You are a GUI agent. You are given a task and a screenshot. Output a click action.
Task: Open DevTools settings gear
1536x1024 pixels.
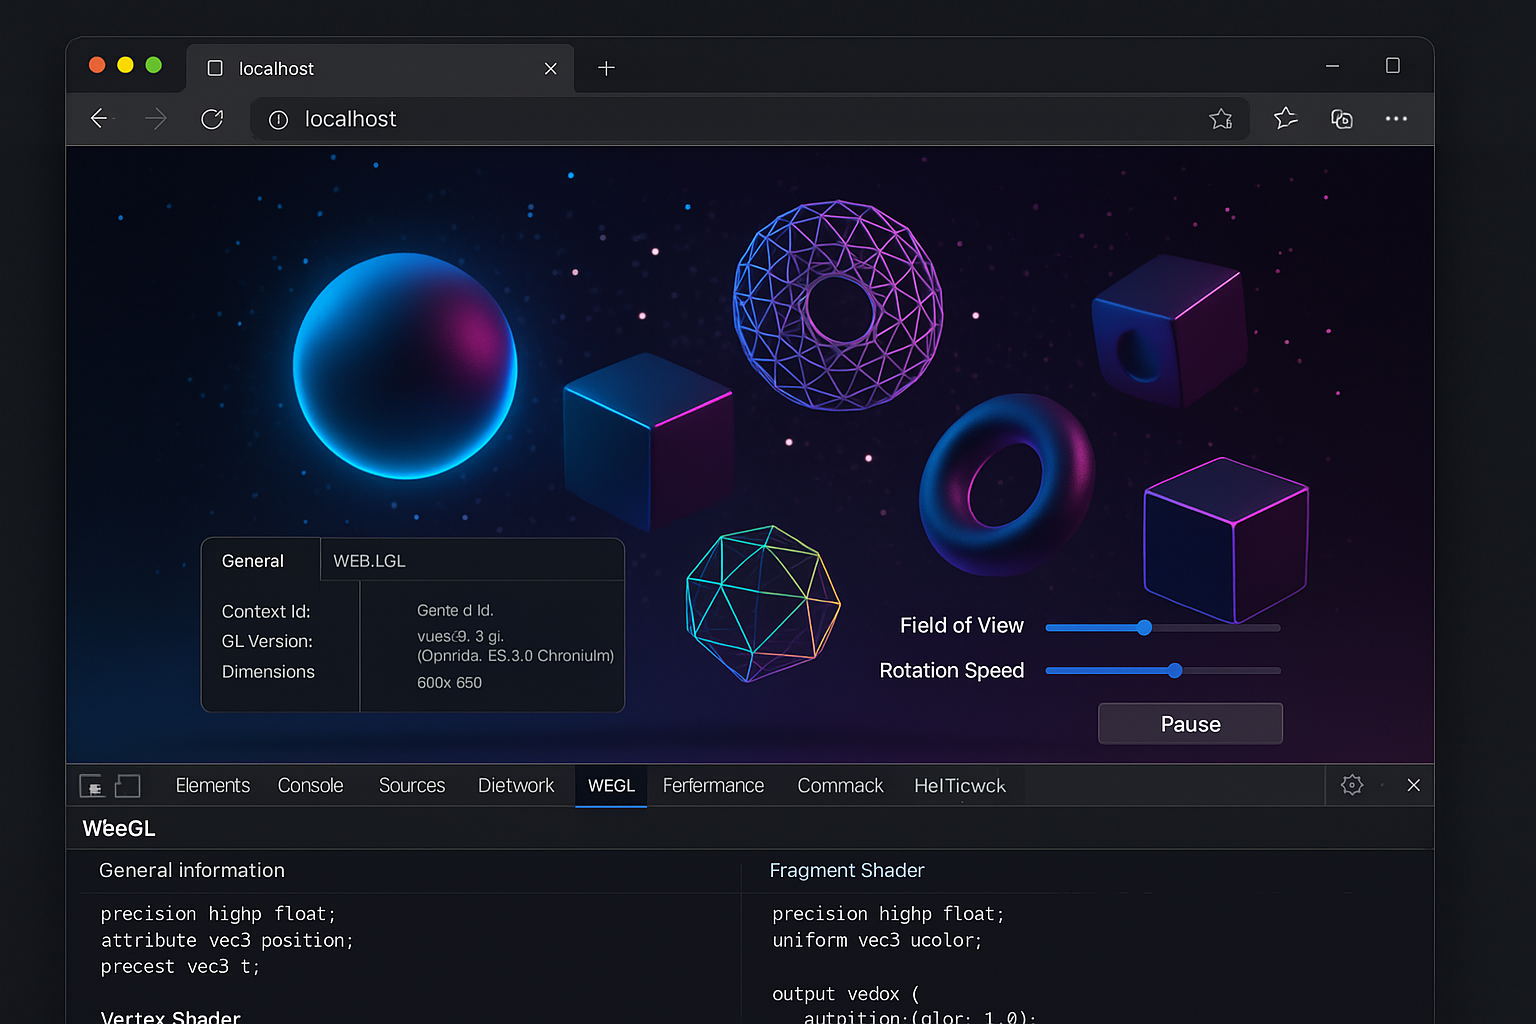[x=1352, y=785]
